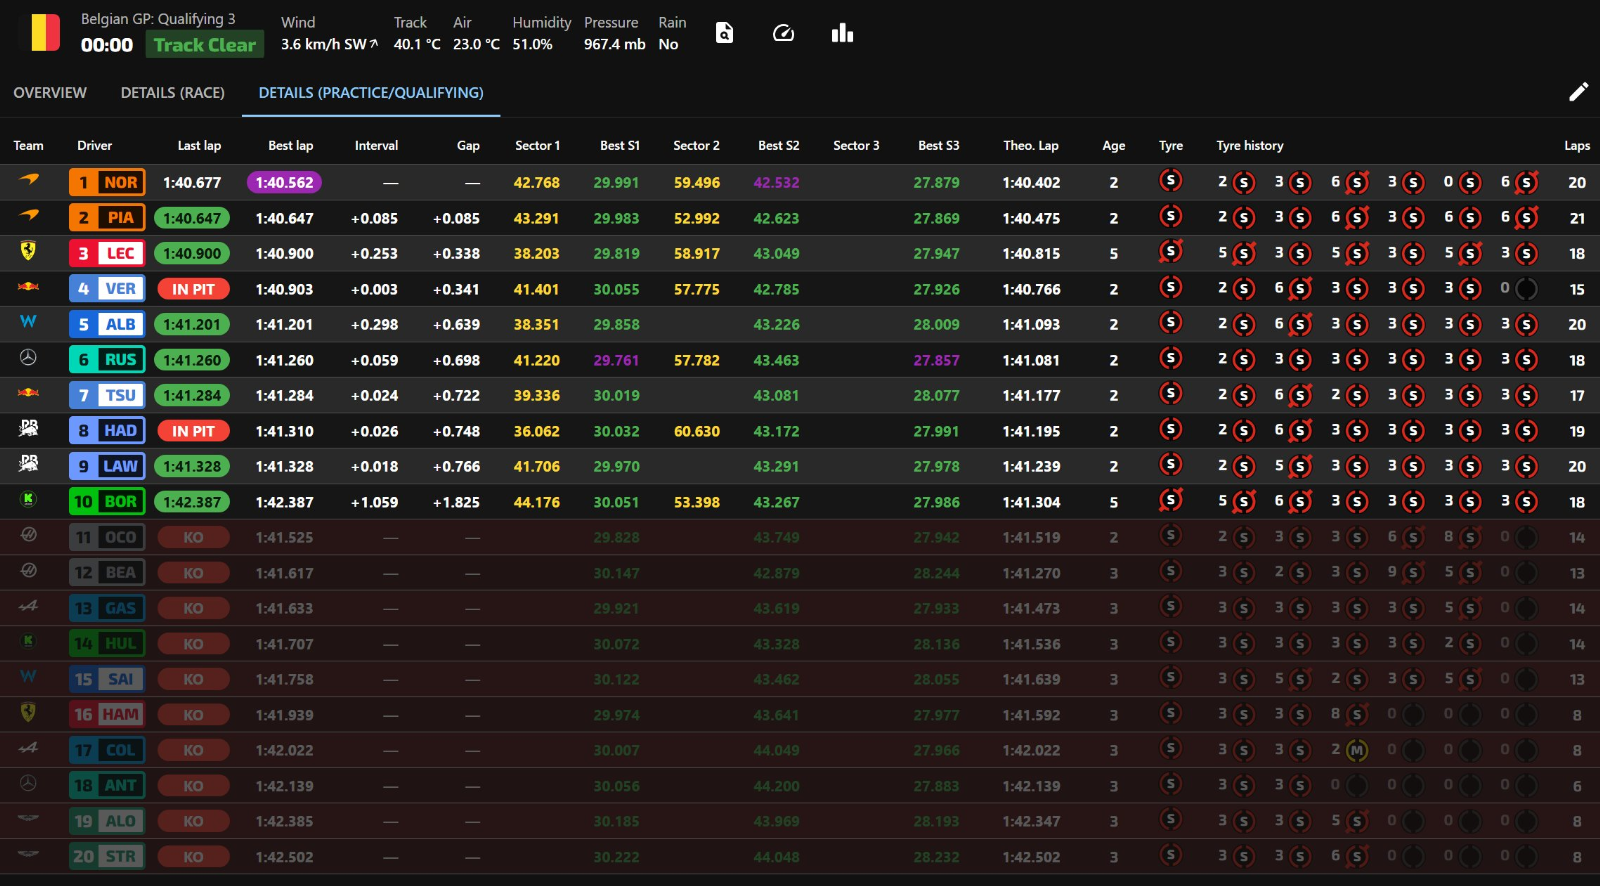The height and width of the screenshot is (886, 1600).
Task: Click the Mercedes logo beside Russell
Action: tap(28, 358)
